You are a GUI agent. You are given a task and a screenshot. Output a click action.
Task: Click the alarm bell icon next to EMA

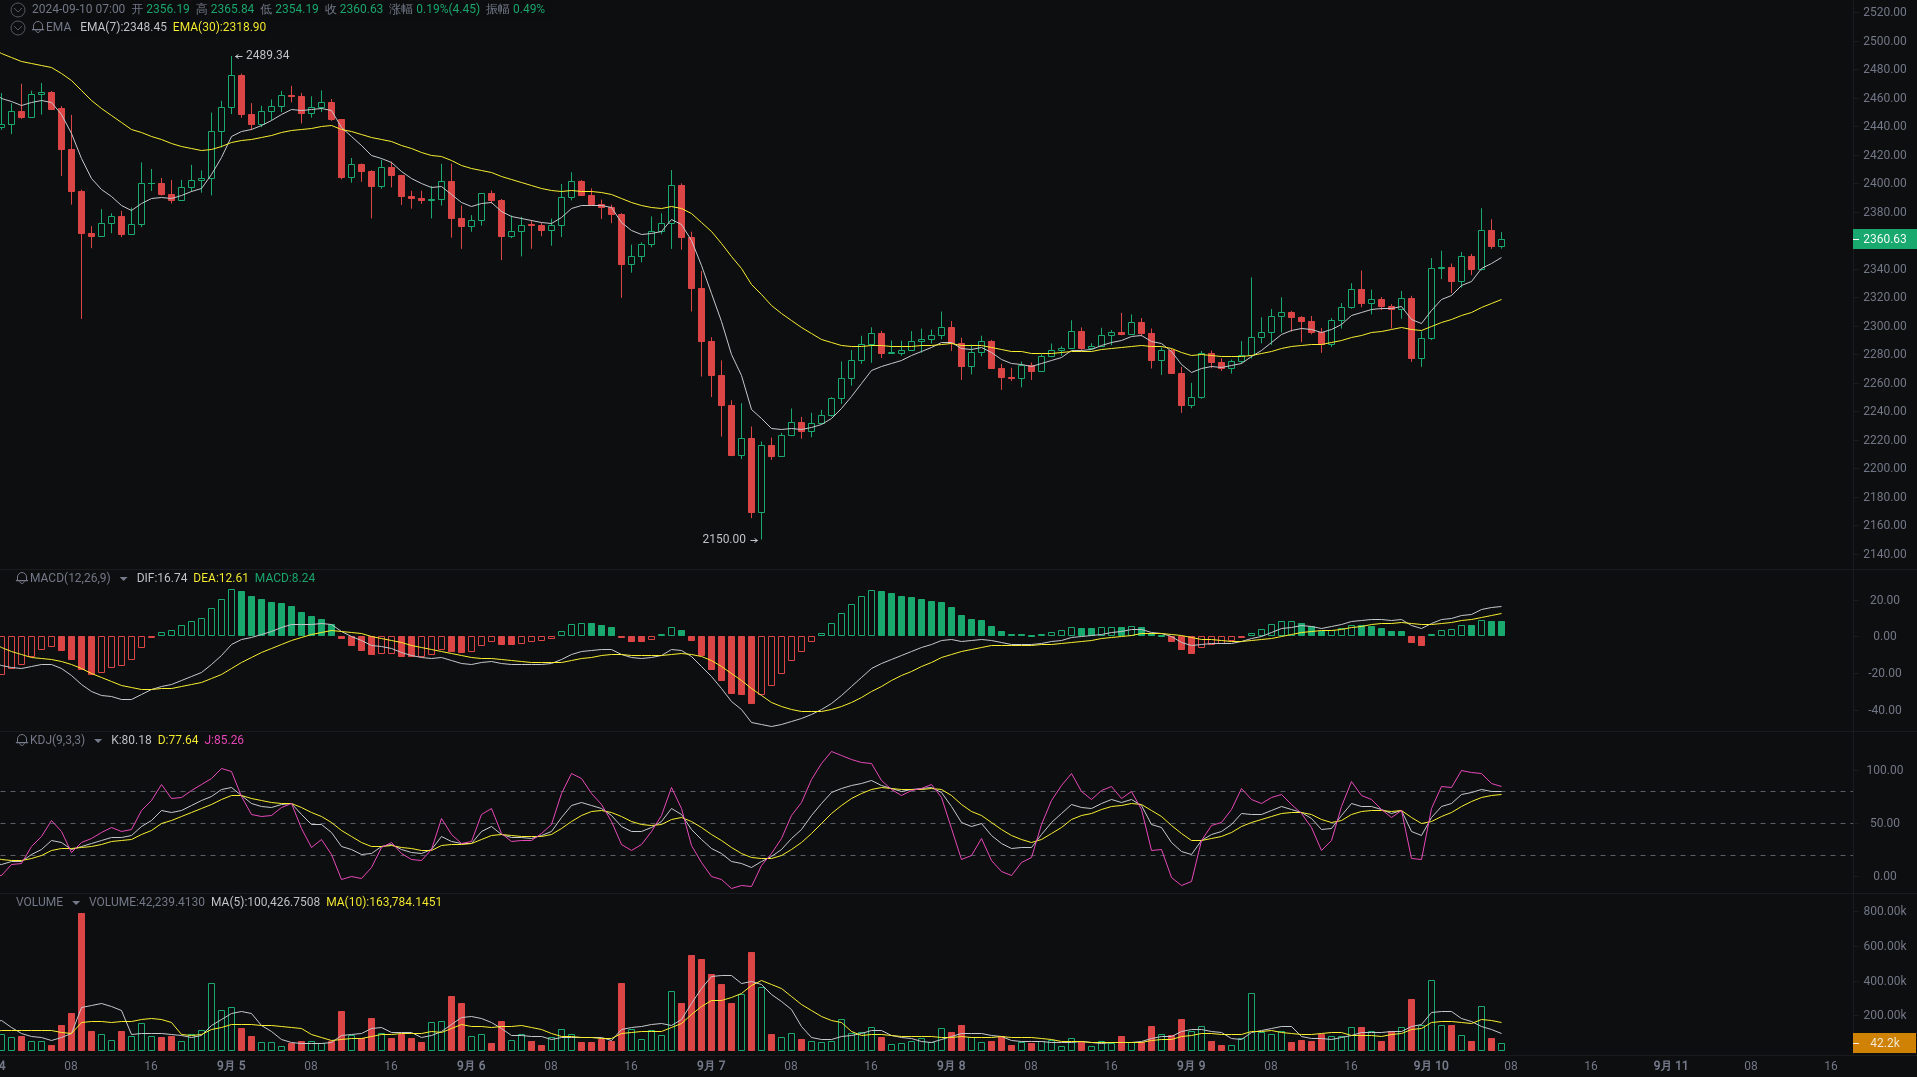click(37, 27)
